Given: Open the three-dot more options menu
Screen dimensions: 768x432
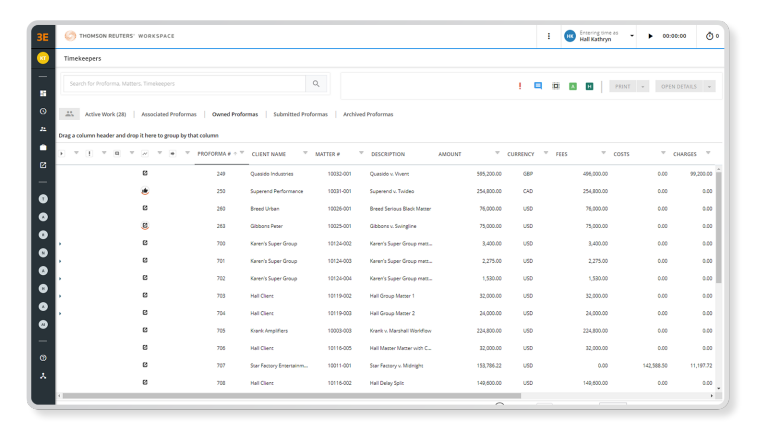Looking at the screenshot, I should [x=548, y=36].
